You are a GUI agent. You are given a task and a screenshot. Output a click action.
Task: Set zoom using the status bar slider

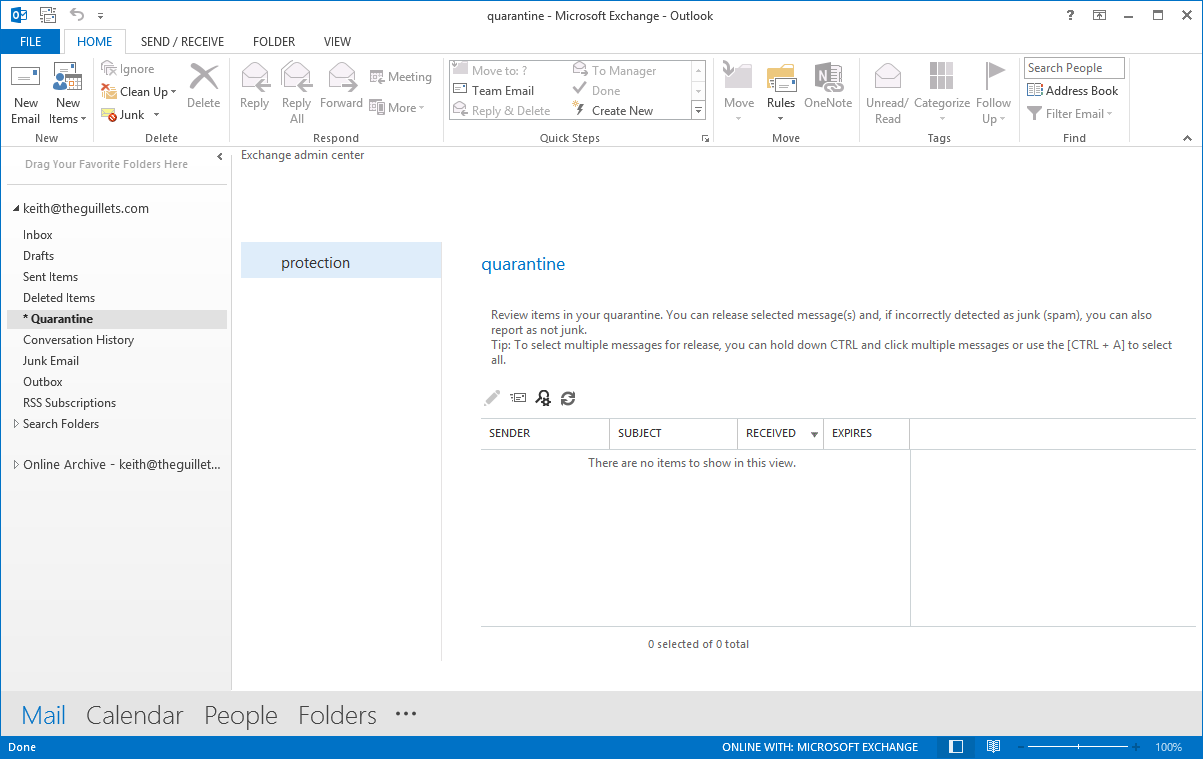1078,746
